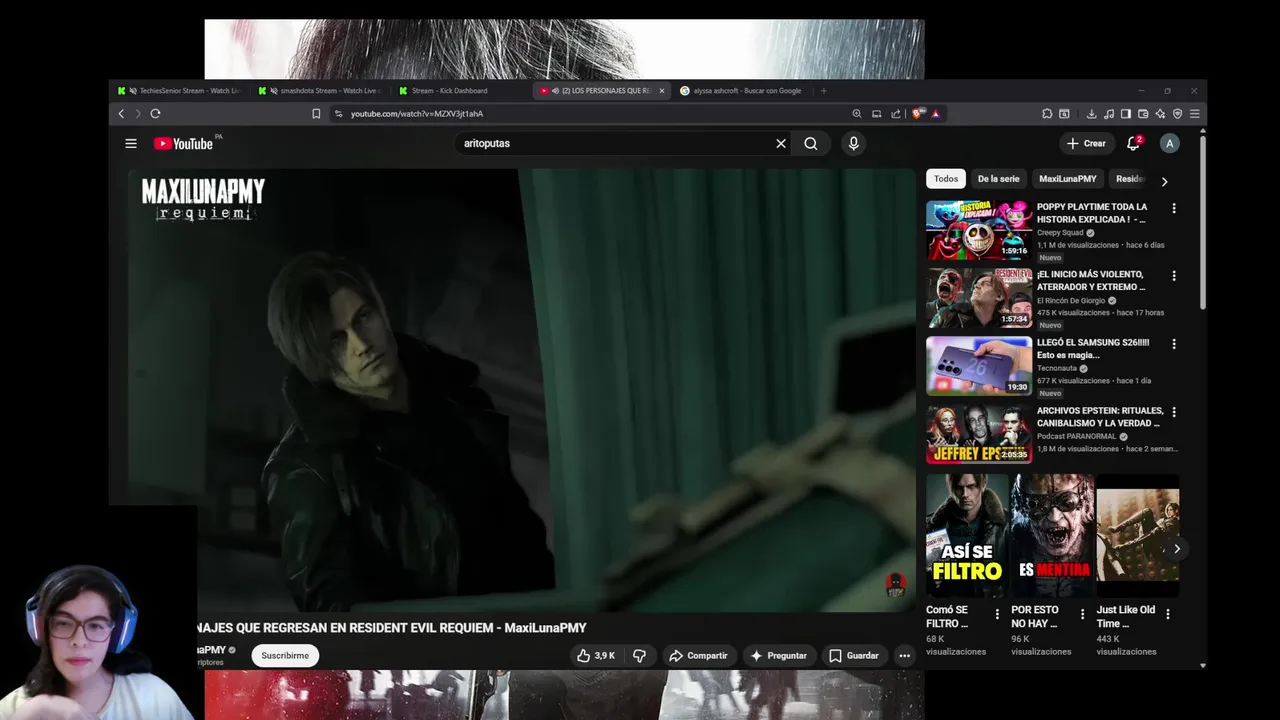Bookmark this page in address bar
The width and height of the screenshot is (1280, 720).
pos(316,114)
